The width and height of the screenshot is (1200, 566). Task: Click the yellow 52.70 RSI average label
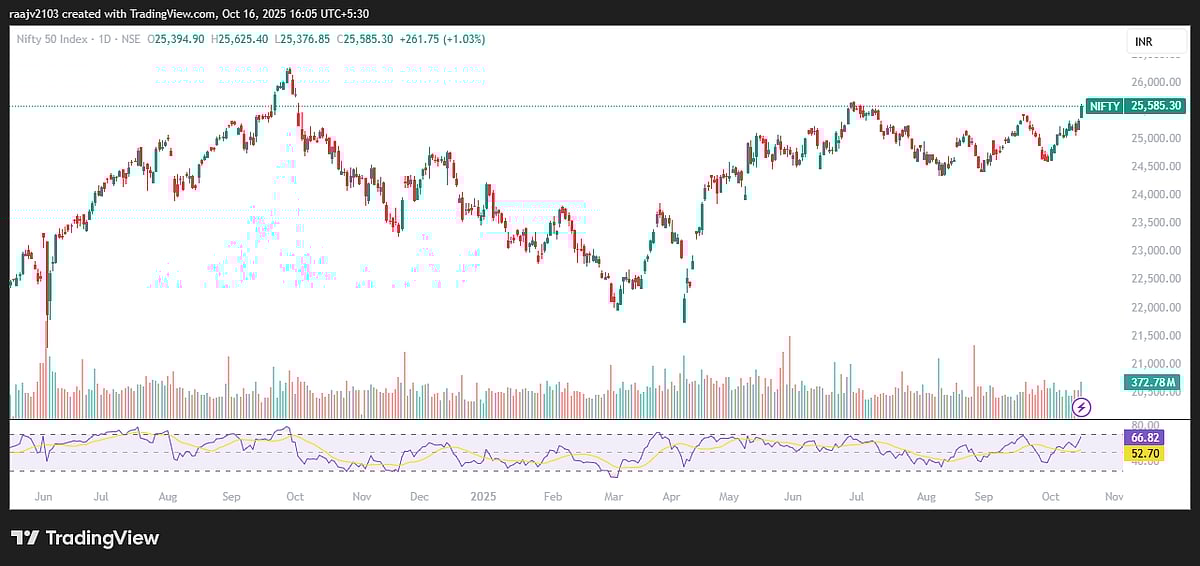tap(1143, 452)
